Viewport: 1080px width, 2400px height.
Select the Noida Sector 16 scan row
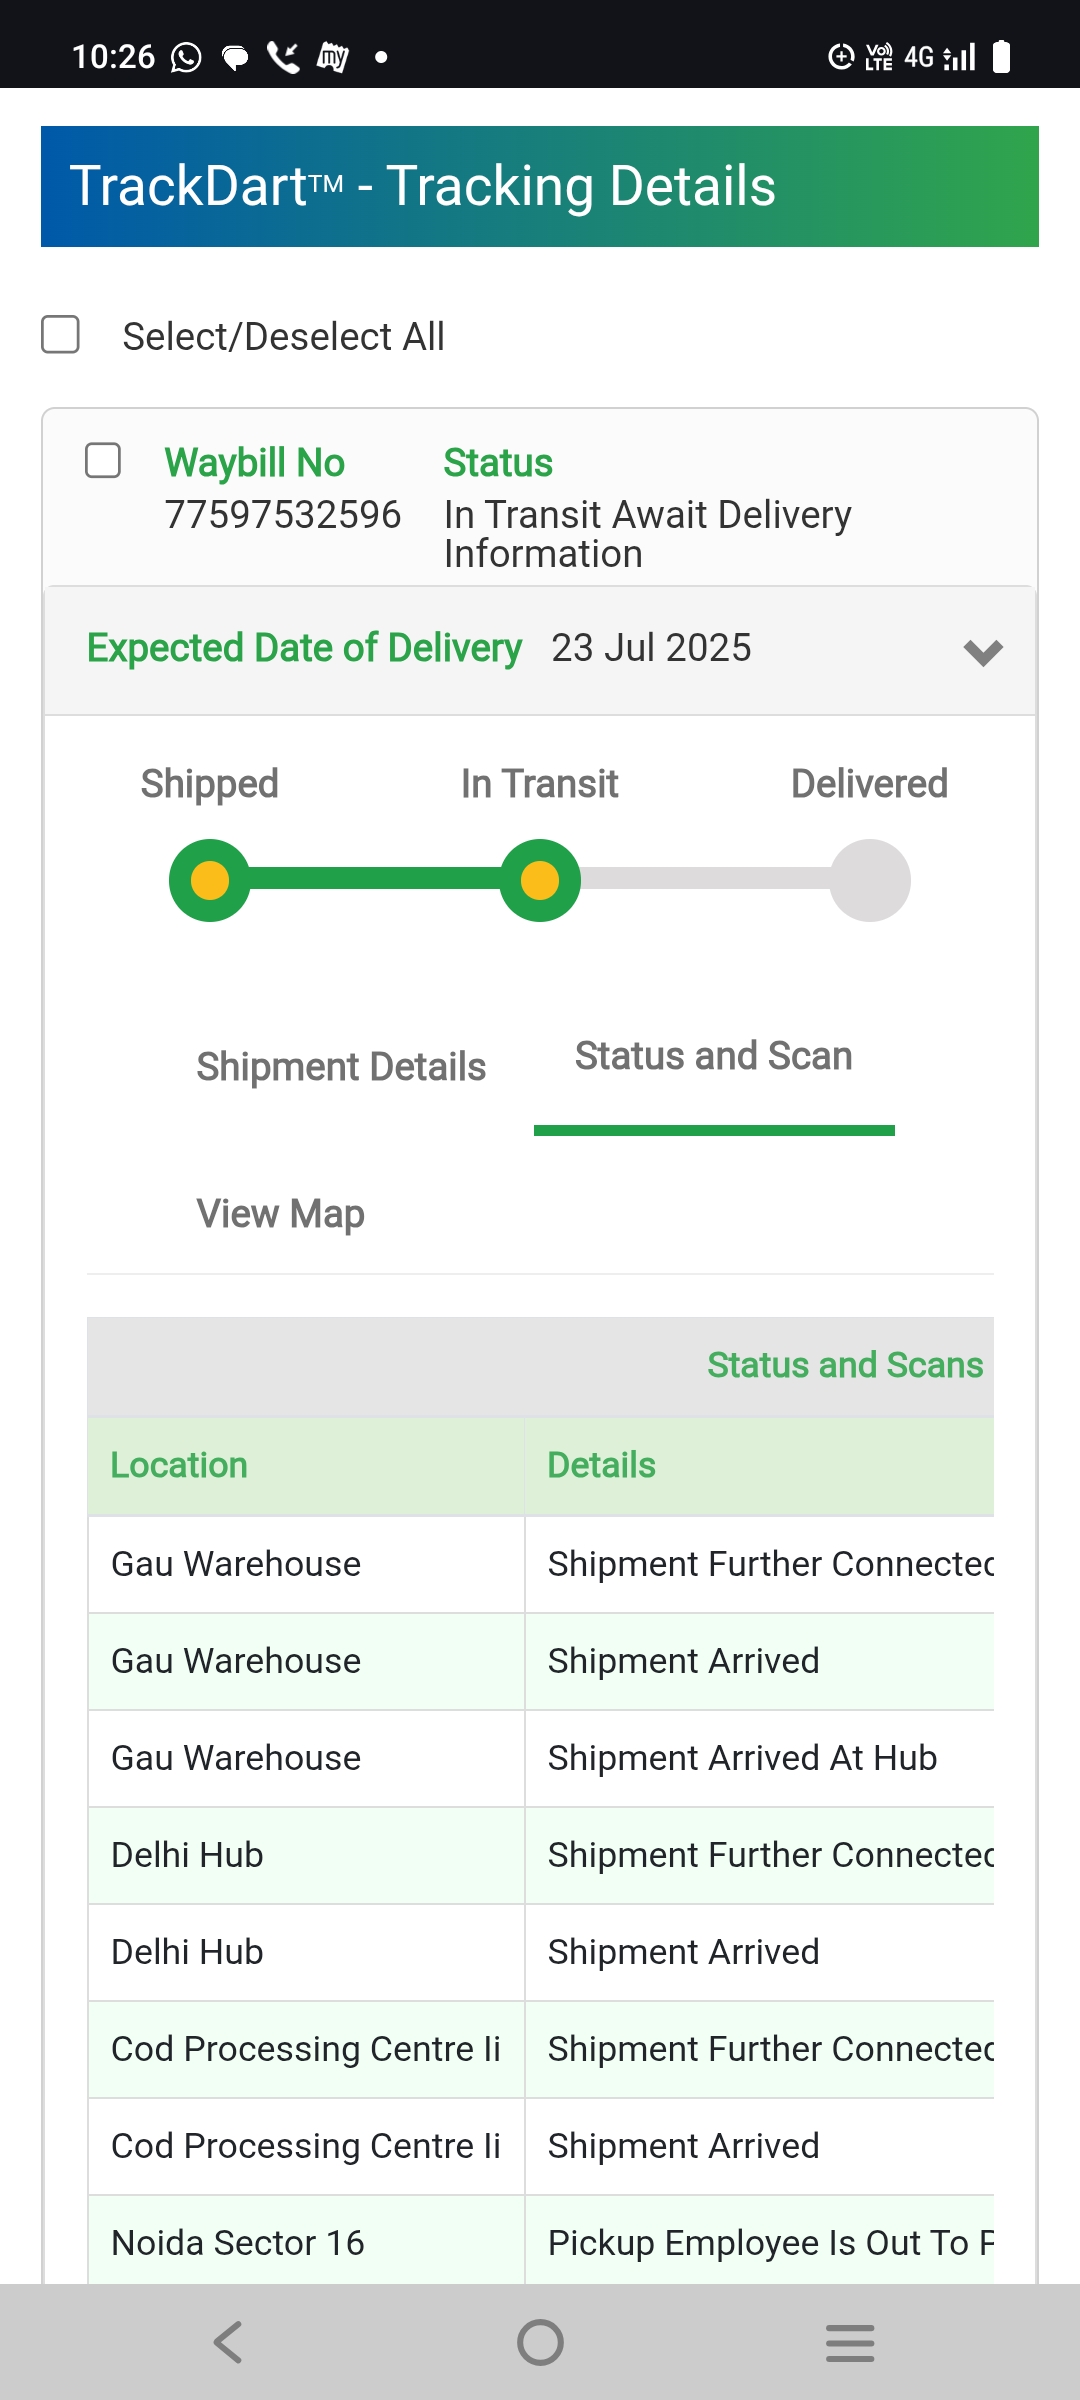[x=238, y=2242]
